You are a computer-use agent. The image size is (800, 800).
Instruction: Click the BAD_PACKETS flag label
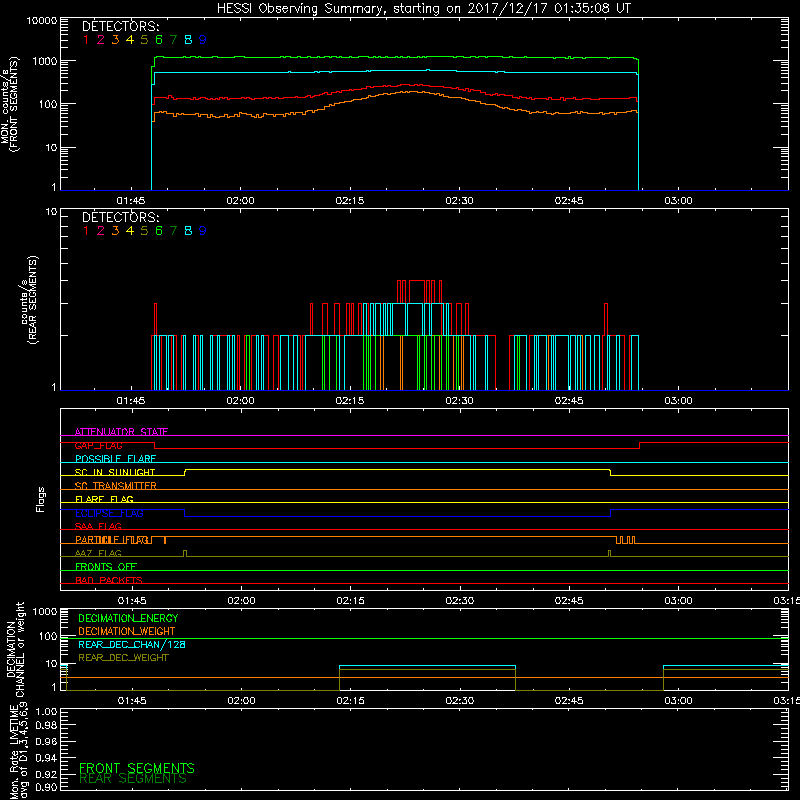click(x=109, y=580)
